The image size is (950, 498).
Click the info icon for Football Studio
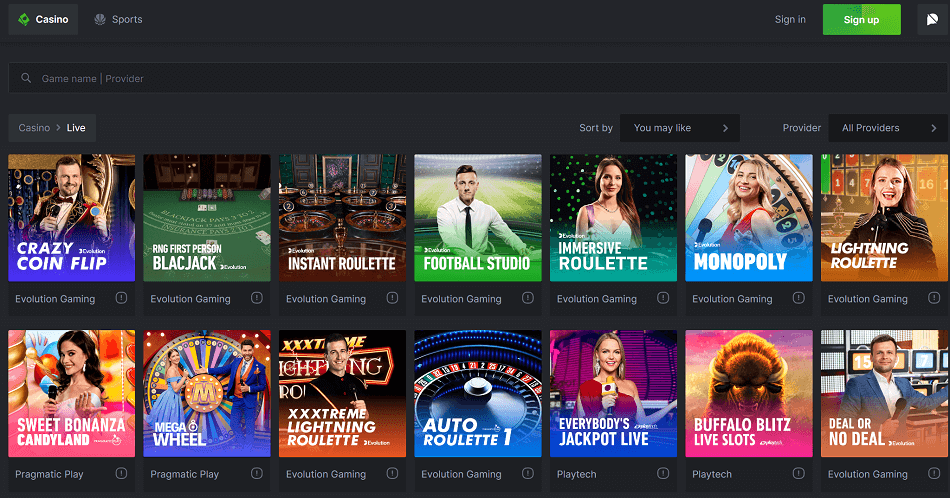pos(528,297)
